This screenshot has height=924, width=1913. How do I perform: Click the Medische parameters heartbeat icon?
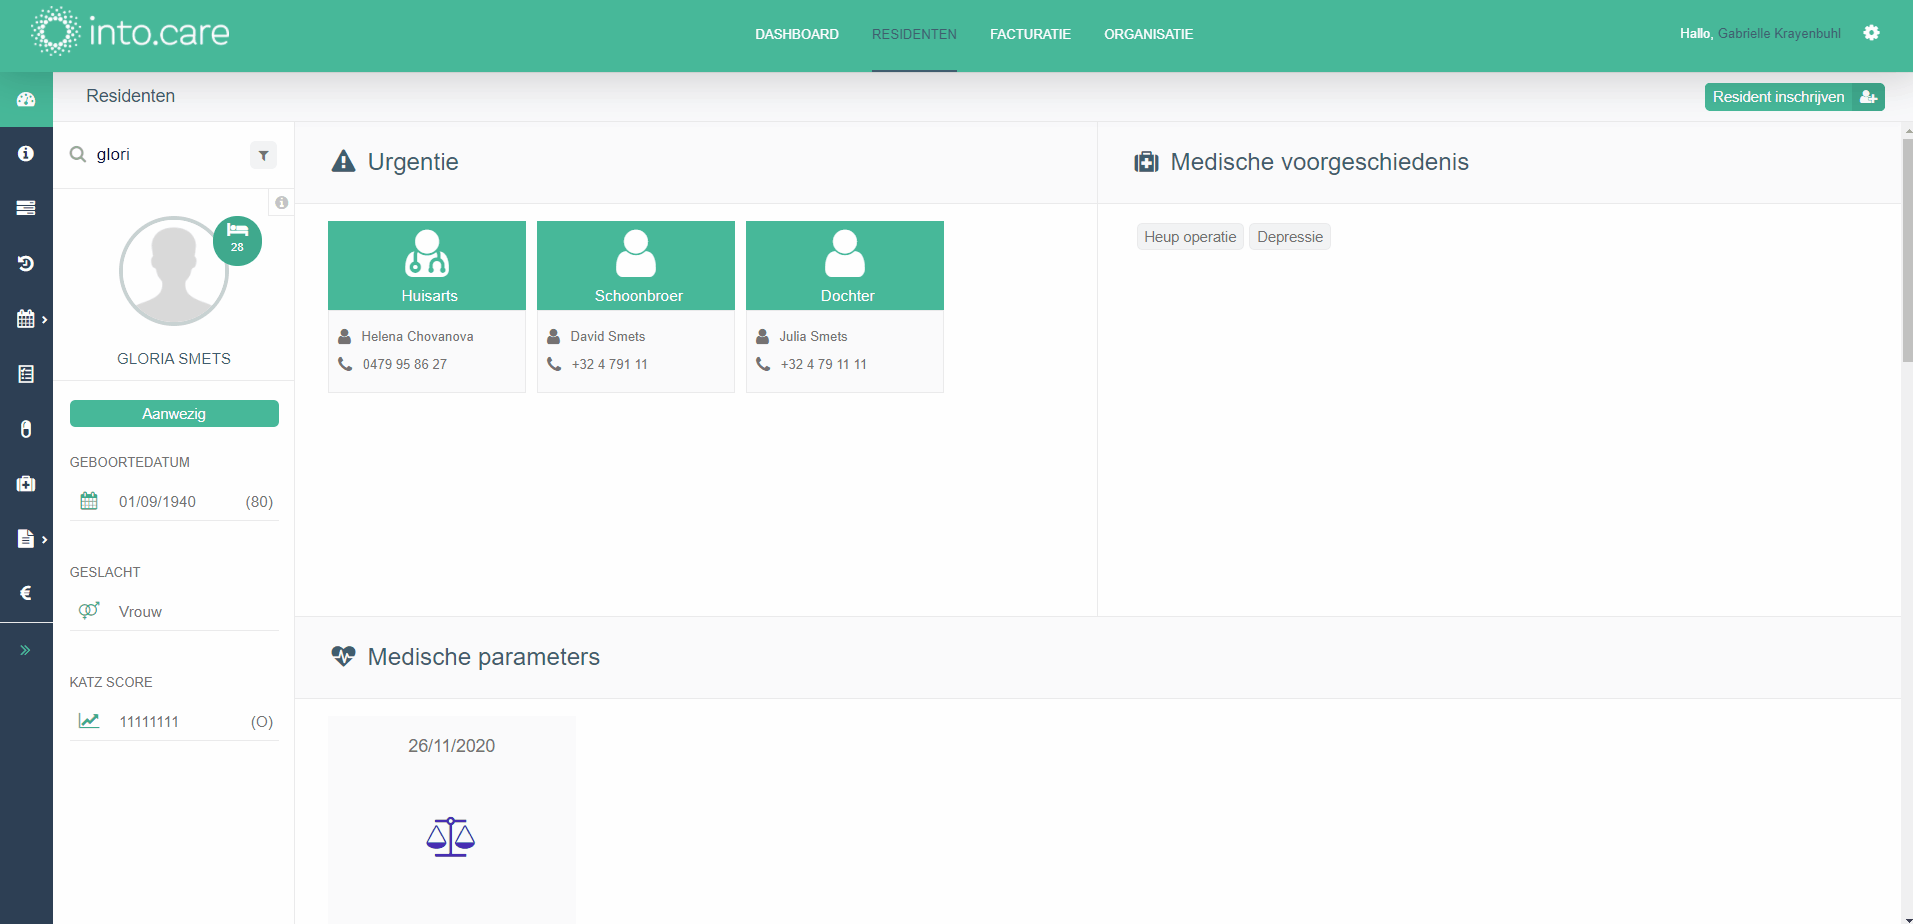(x=343, y=656)
